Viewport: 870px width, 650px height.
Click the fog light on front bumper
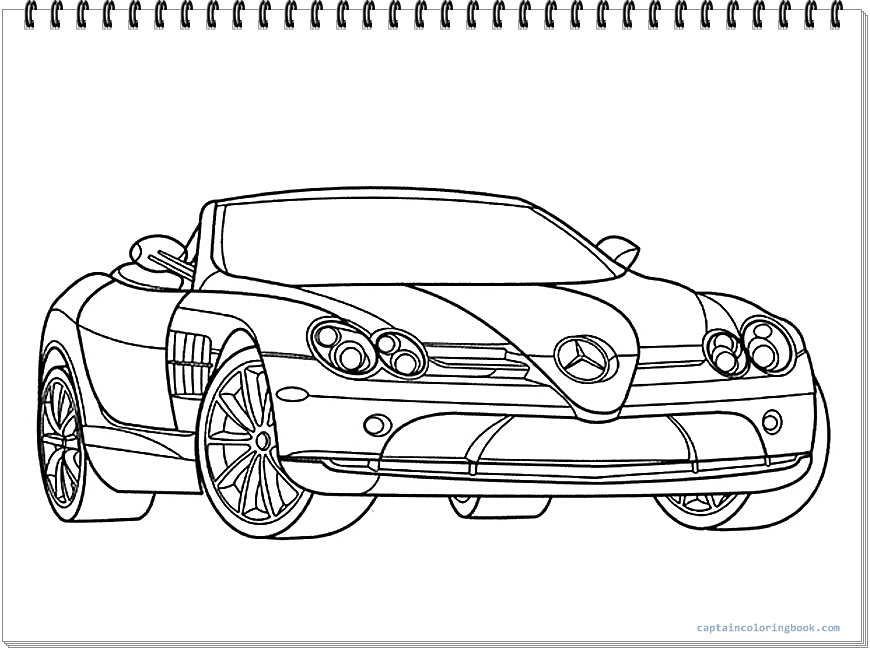(376, 423)
